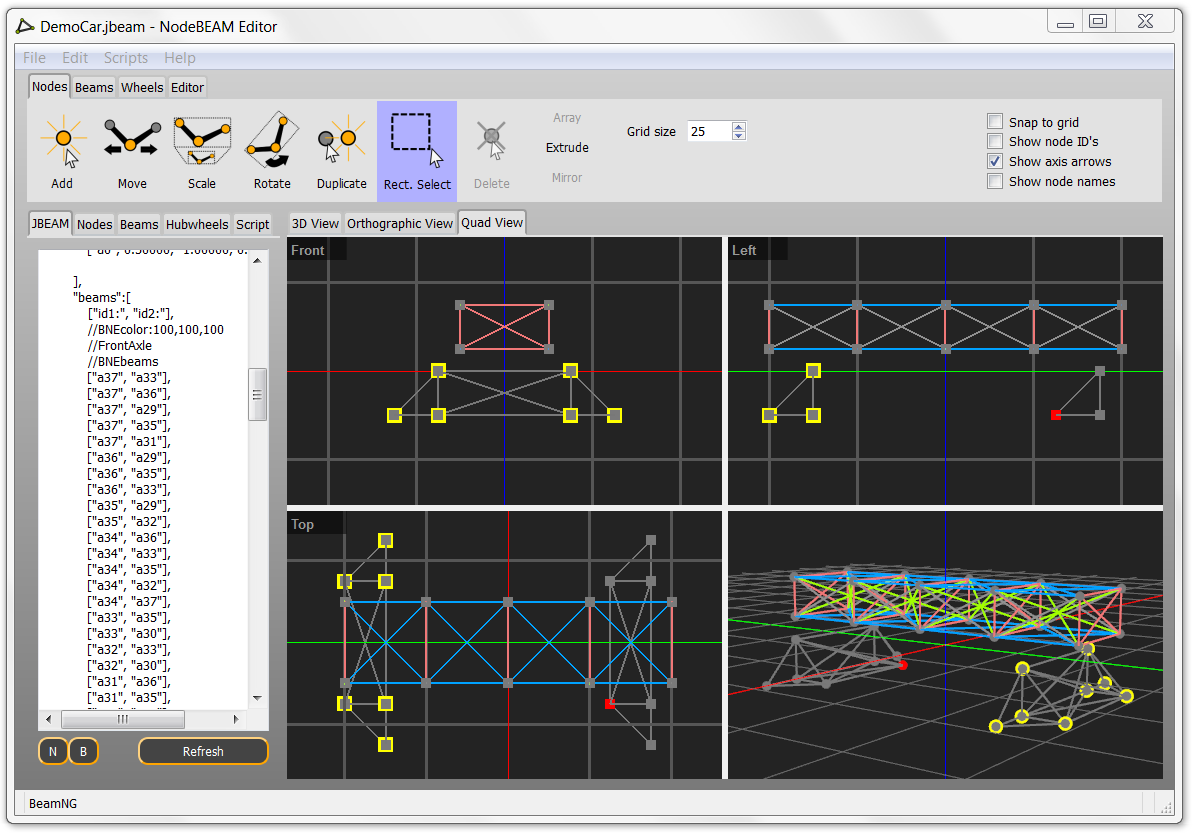Screen dimensions: 1193x833
Task: Enable Show node ID's checkbox
Action: click(994, 141)
